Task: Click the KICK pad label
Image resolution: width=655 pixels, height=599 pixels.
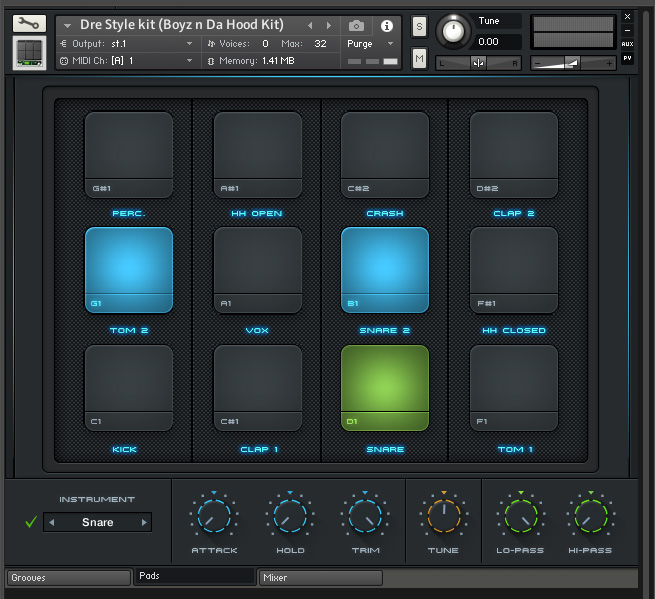Action: click(124, 449)
